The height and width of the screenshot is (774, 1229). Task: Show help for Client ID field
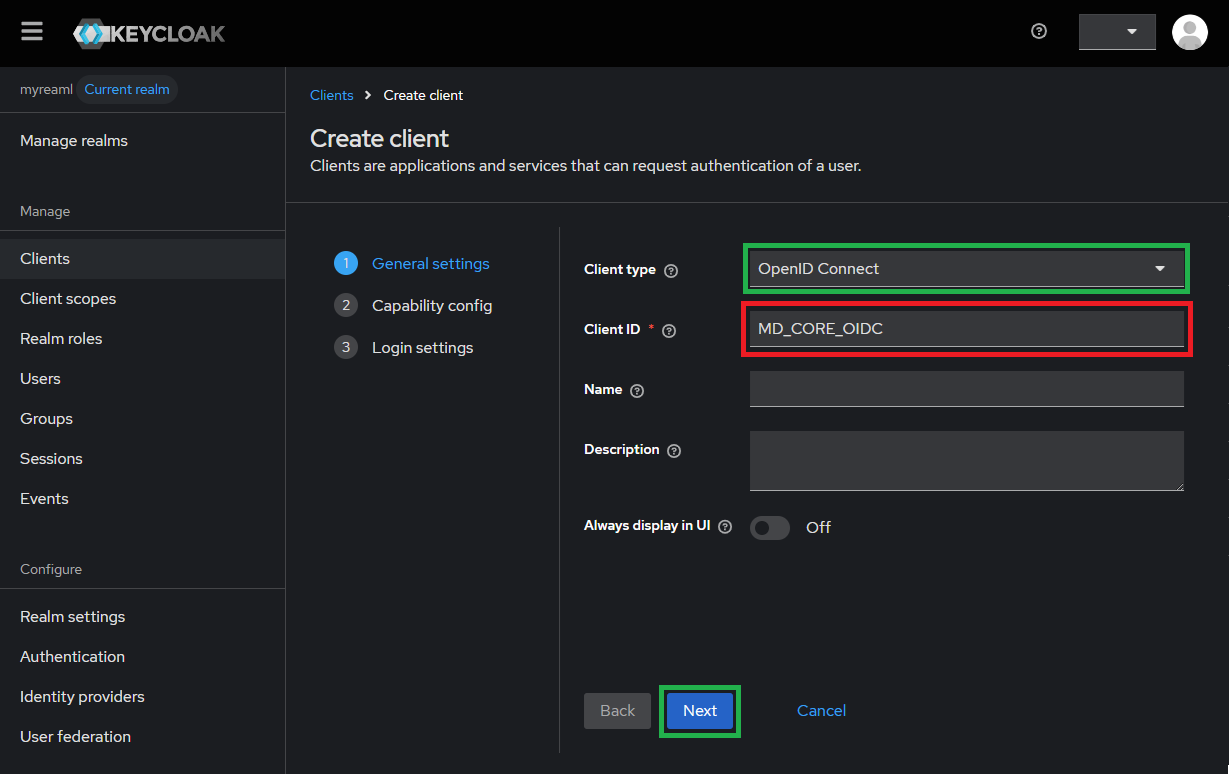coord(669,331)
